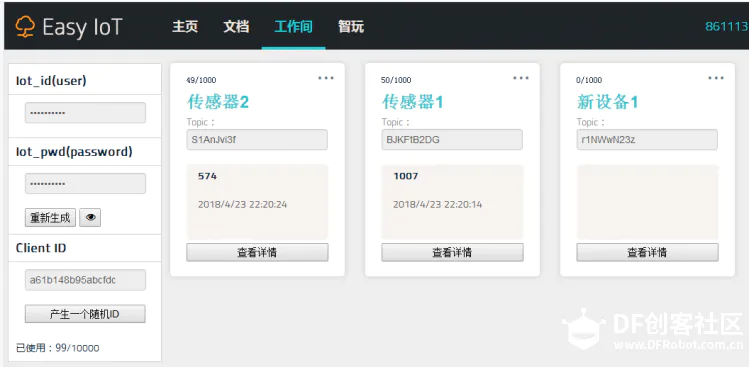Screen dimensions: 749x367
Task: Click 查看详情 under 传感器1
Action: (x=452, y=252)
